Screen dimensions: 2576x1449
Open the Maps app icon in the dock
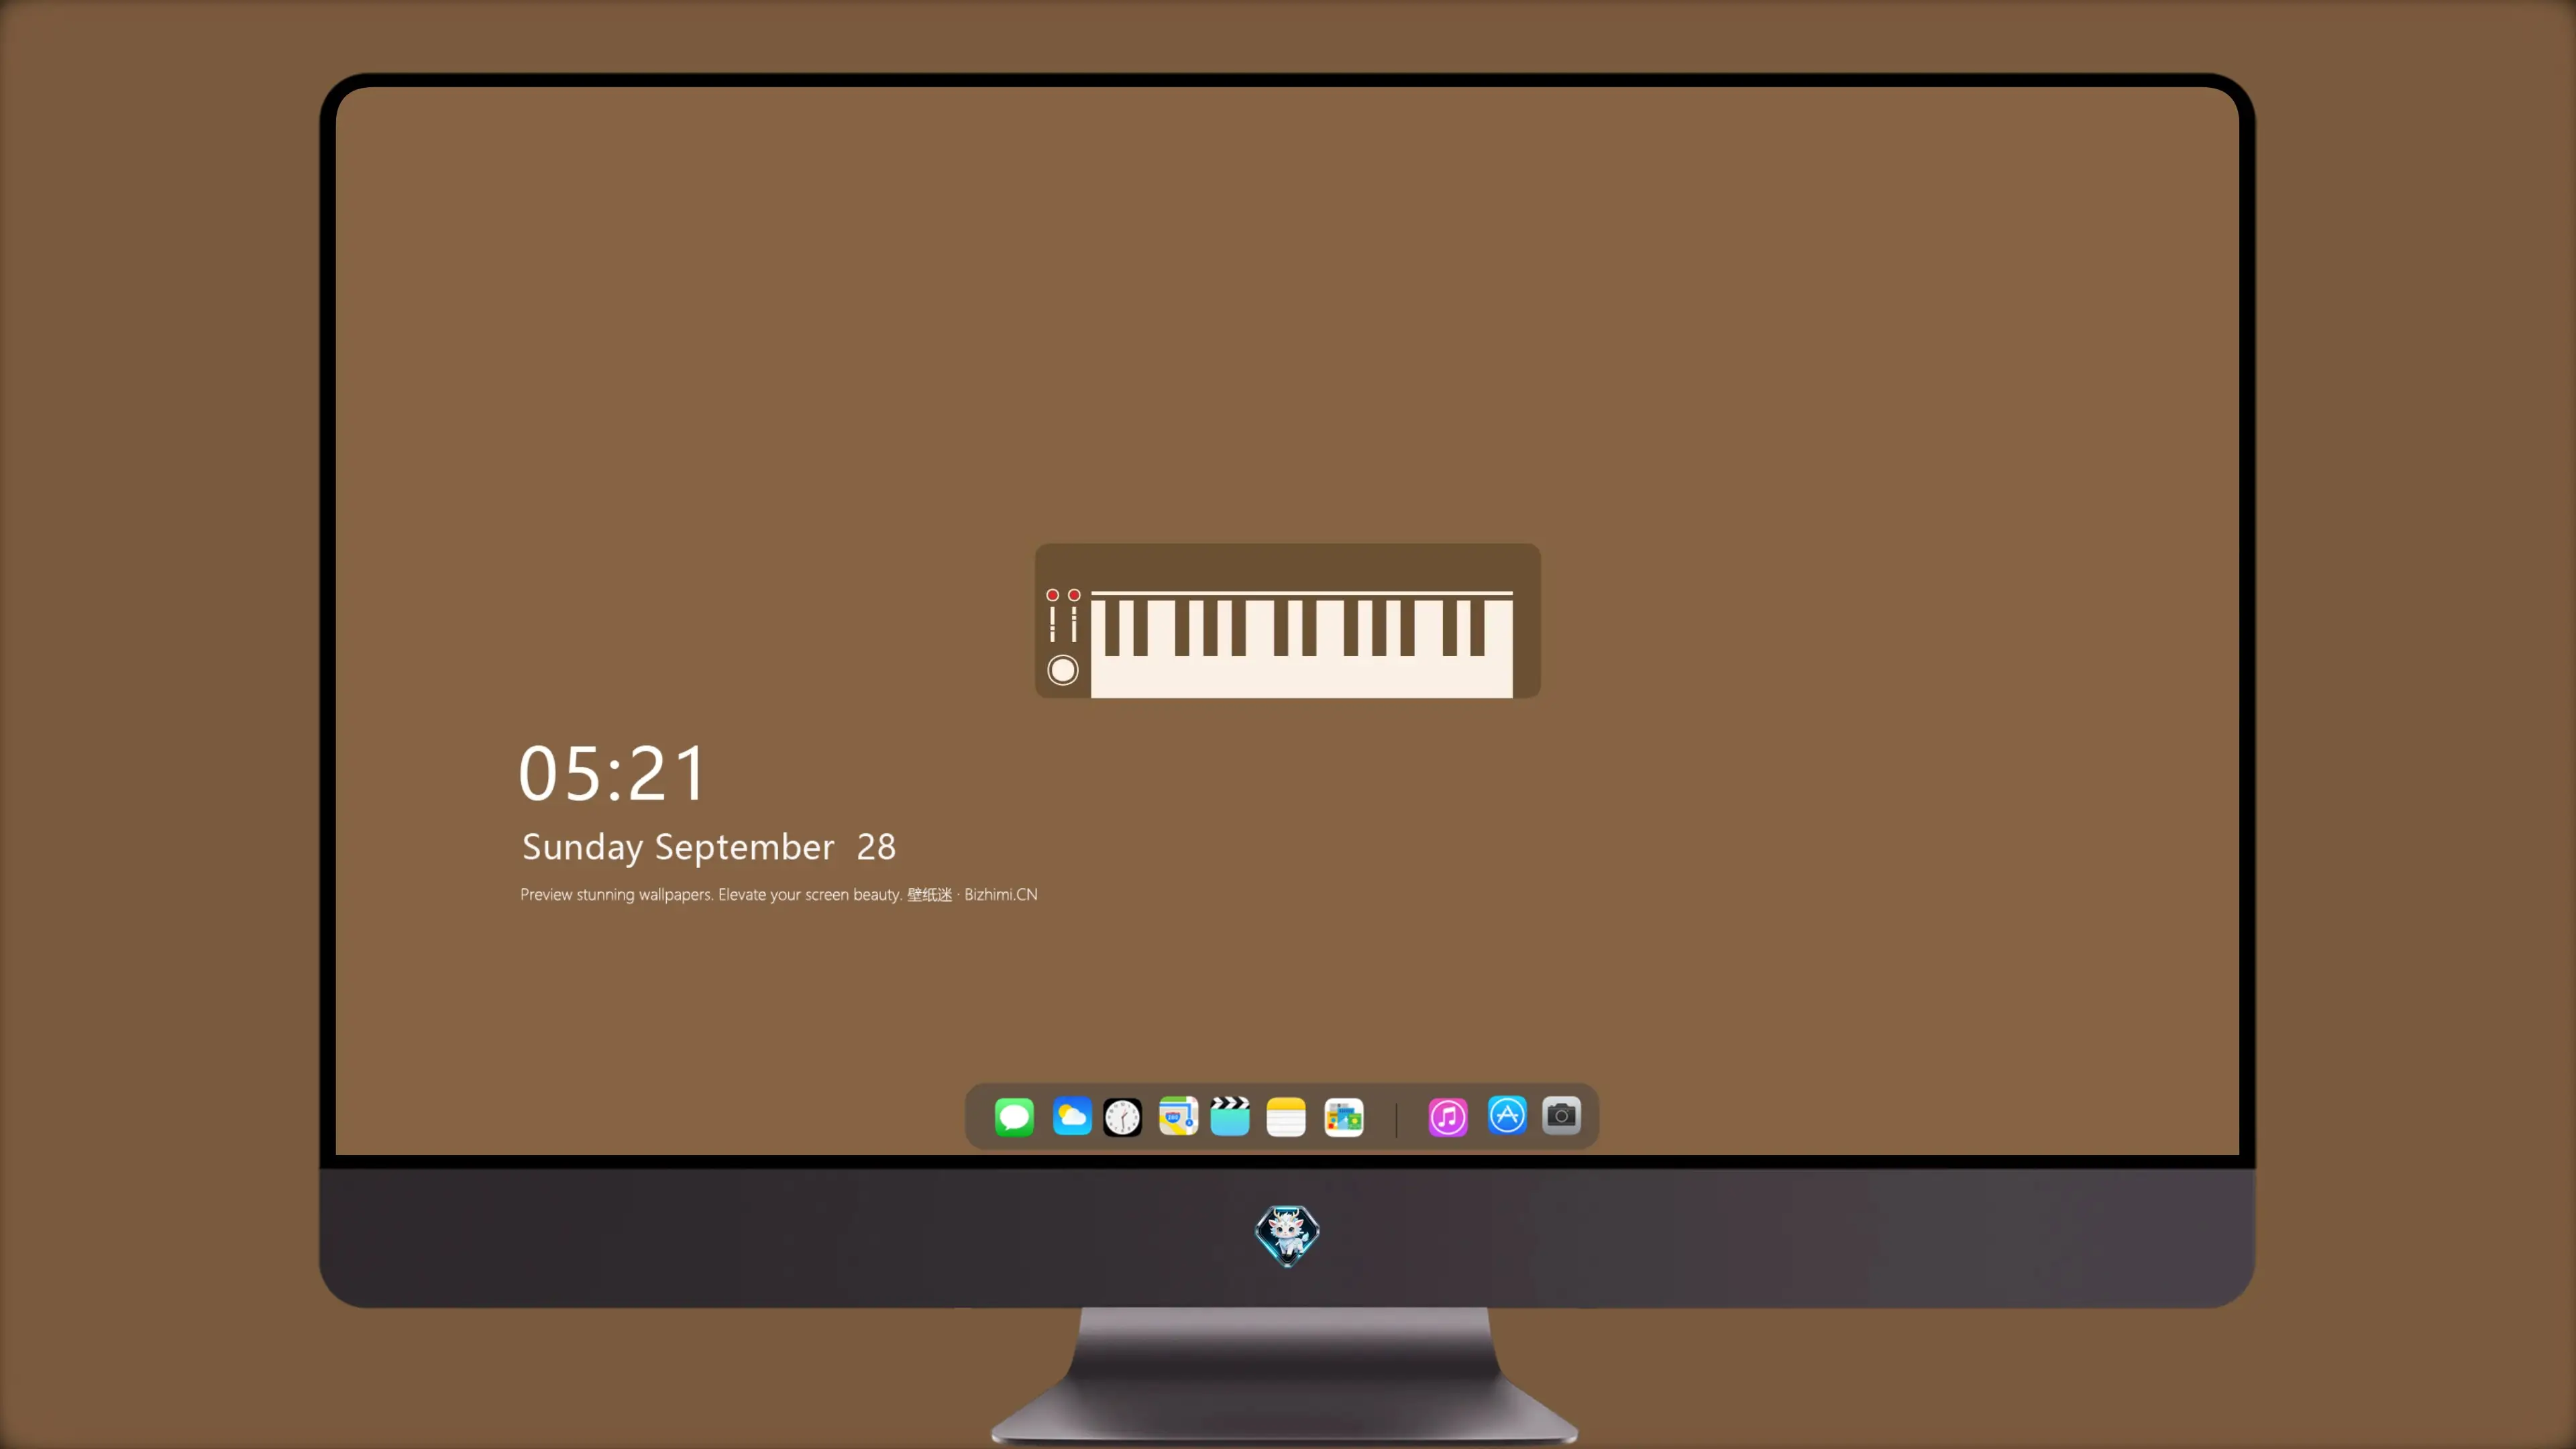(1178, 1117)
